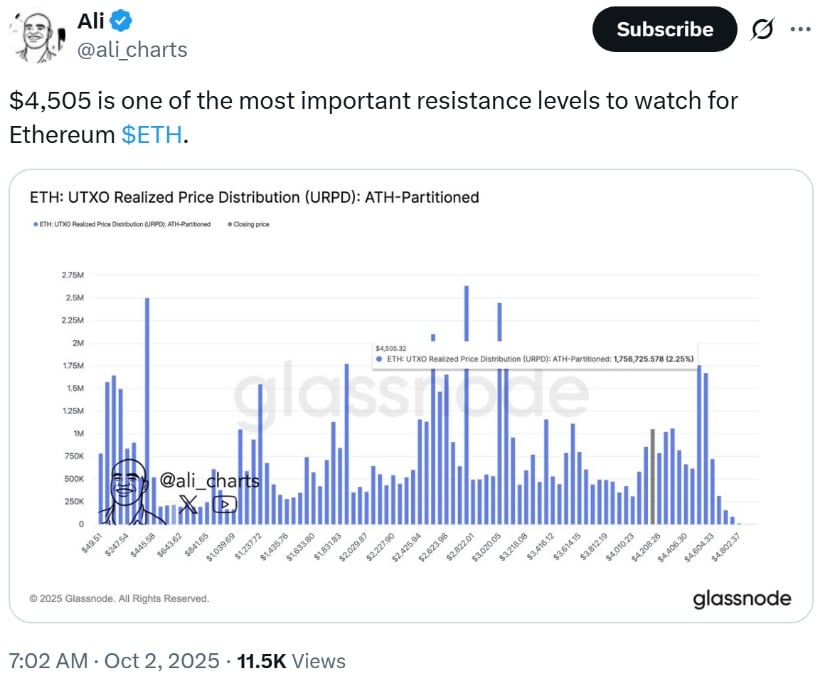Click the glassnode logo at chart bottom right

coord(741,598)
